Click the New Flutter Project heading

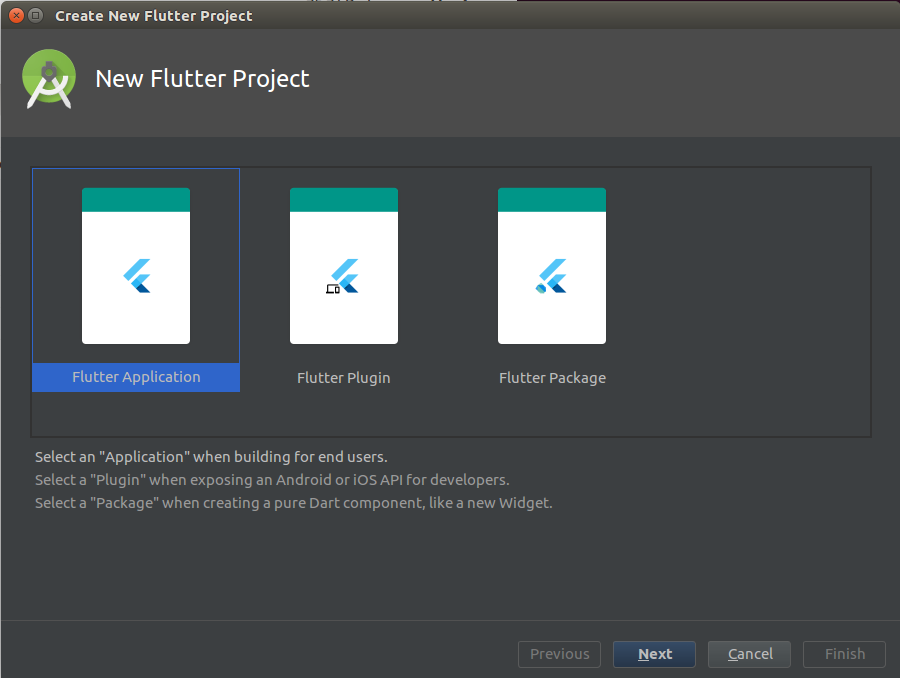pyautogui.click(x=202, y=78)
